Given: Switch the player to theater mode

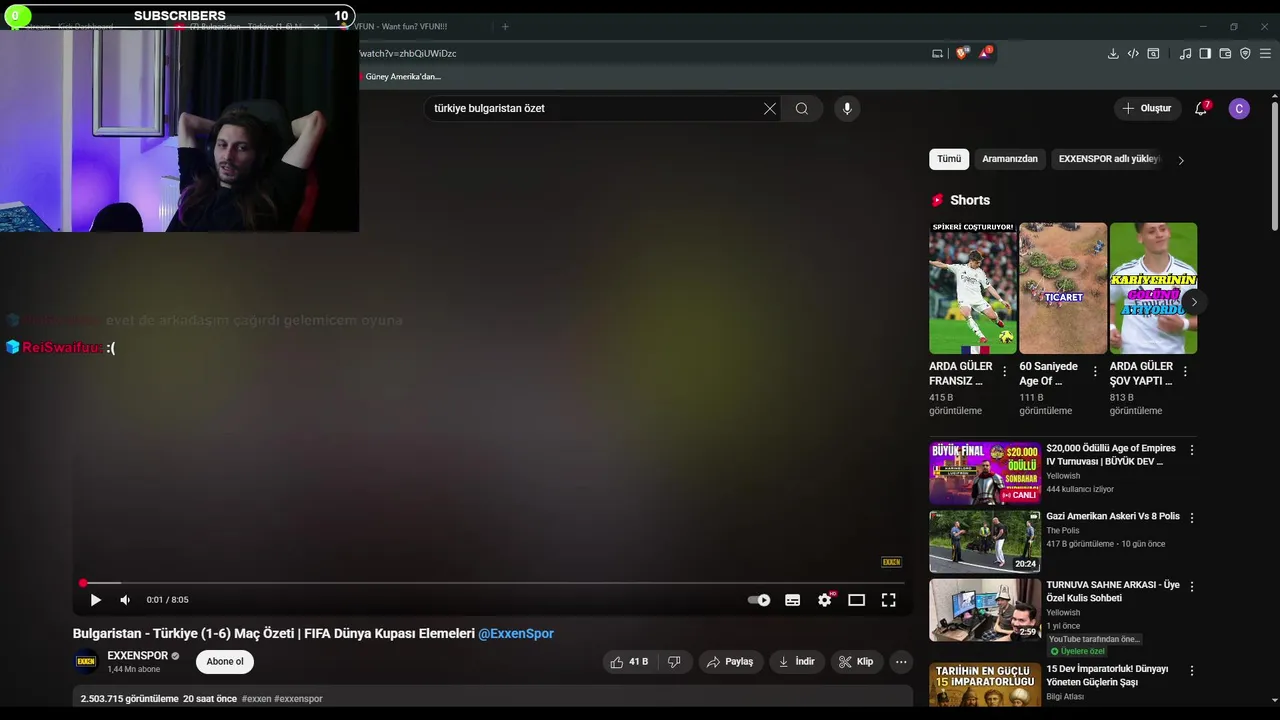Looking at the screenshot, I should tap(856, 600).
